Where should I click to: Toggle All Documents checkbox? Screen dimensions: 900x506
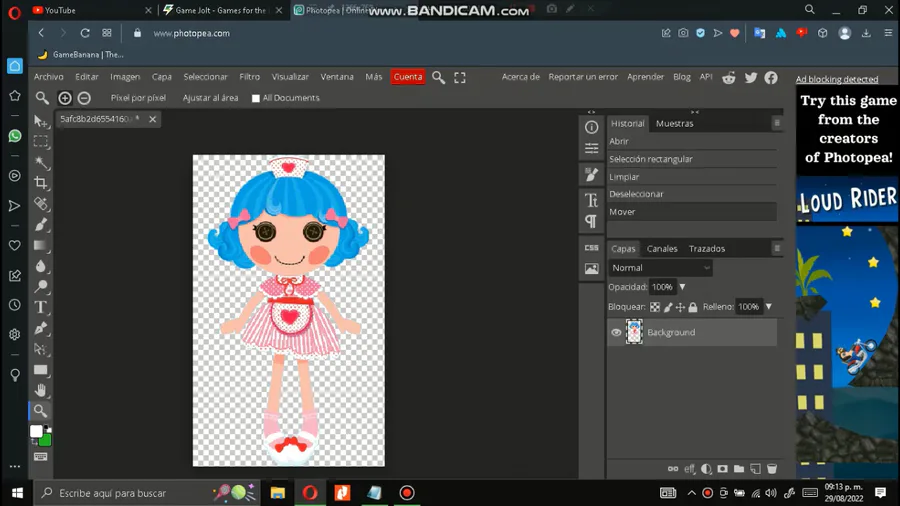point(256,99)
